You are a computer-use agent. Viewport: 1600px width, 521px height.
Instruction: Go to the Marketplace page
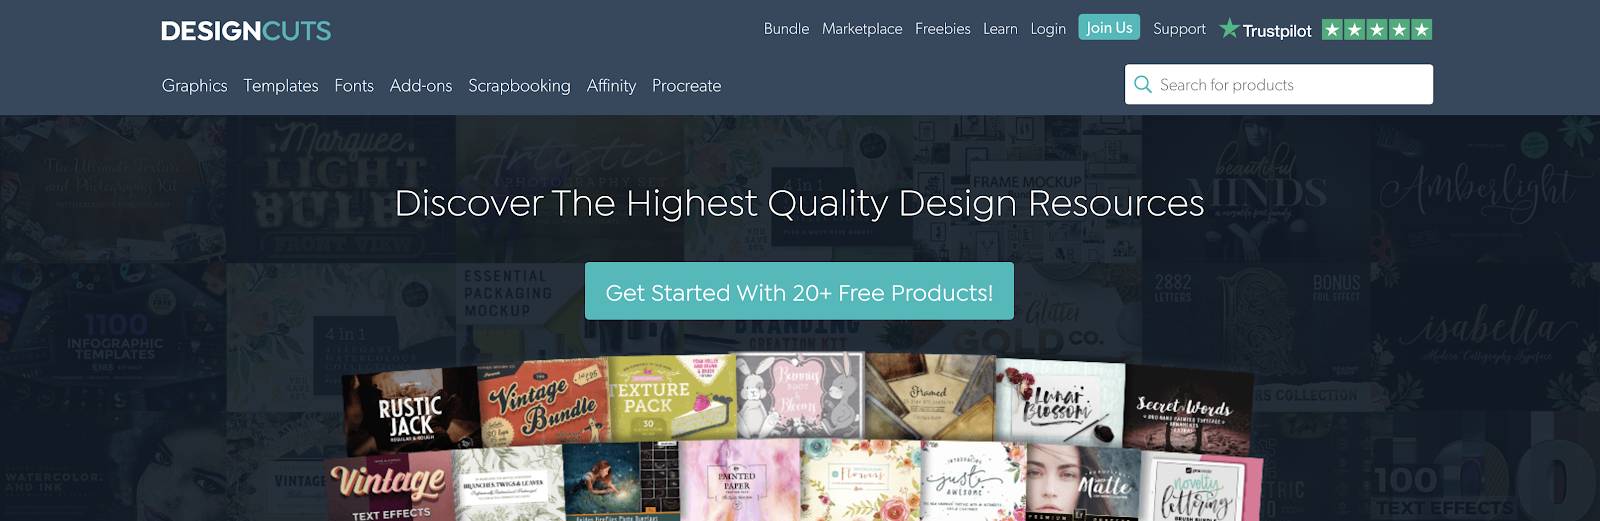pyautogui.click(x=862, y=29)
